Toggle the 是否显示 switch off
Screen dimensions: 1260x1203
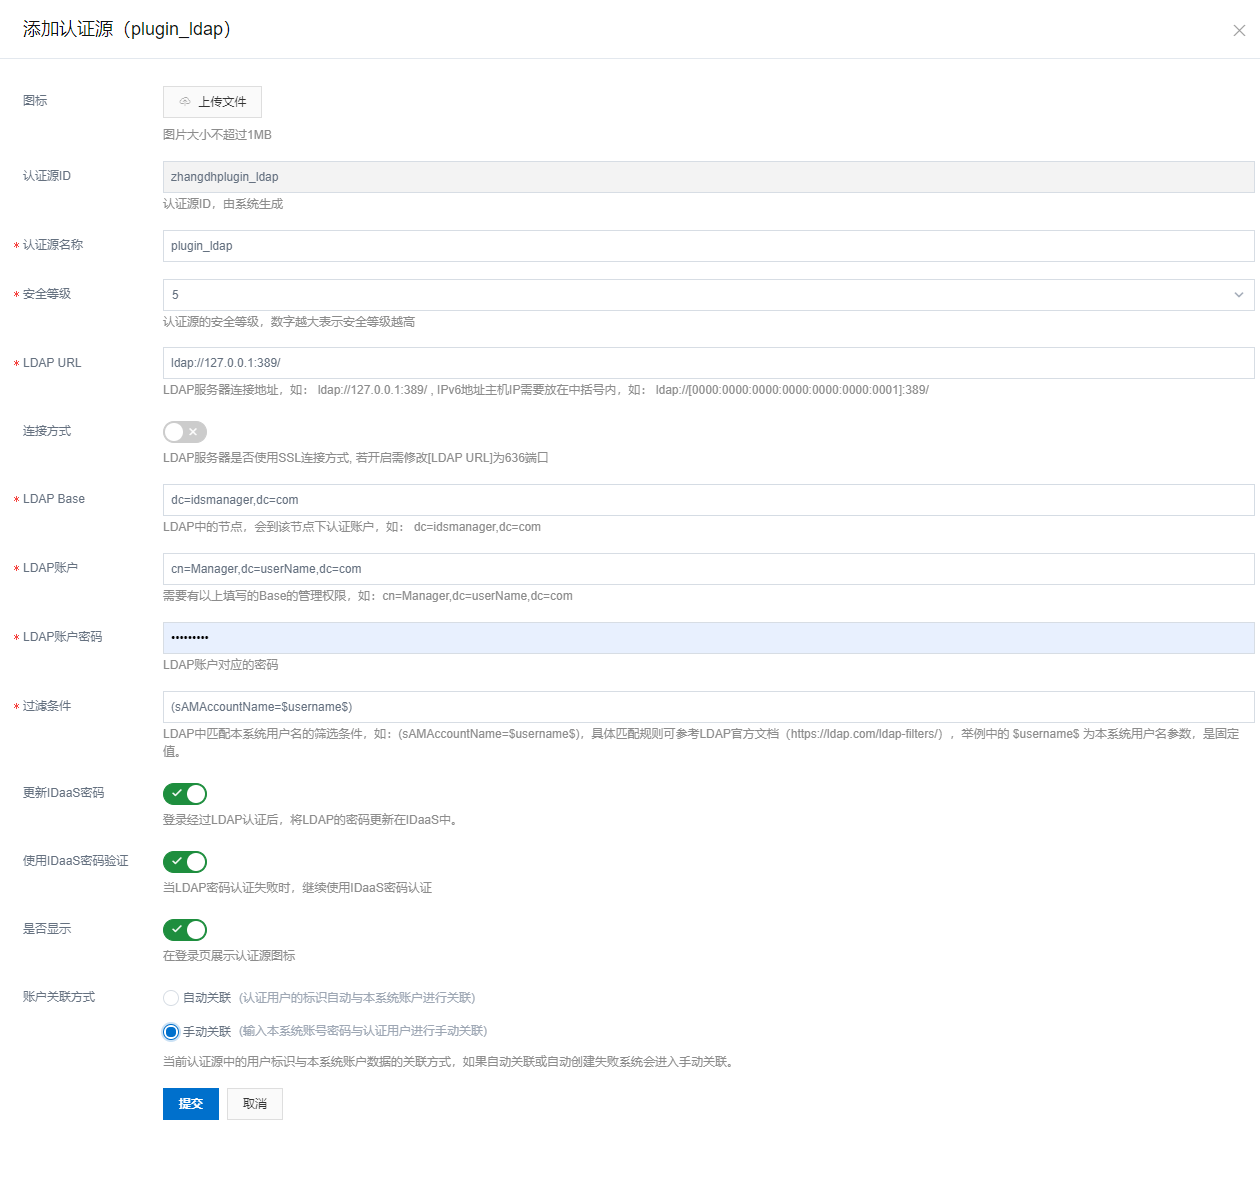185,930
